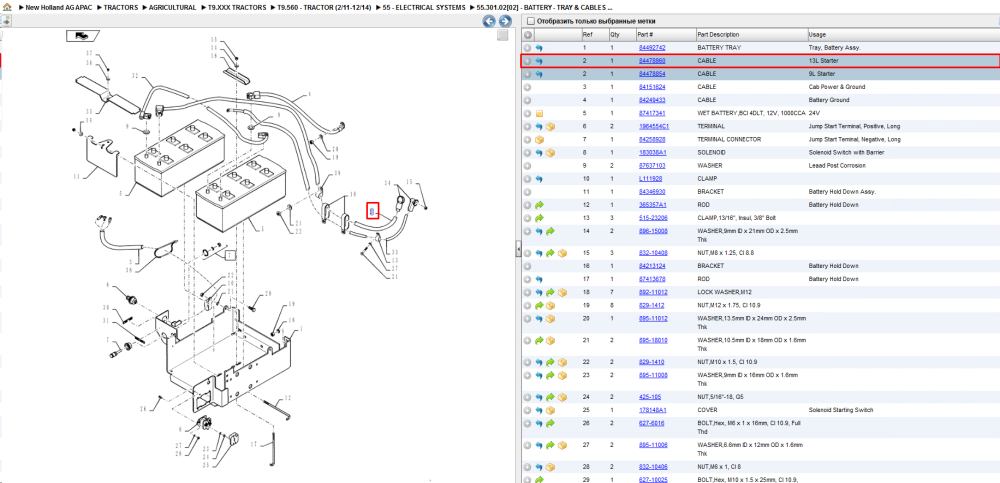Click the Qty column header
This screenshot has width=1000, height=483.
[x=622, y=34]
